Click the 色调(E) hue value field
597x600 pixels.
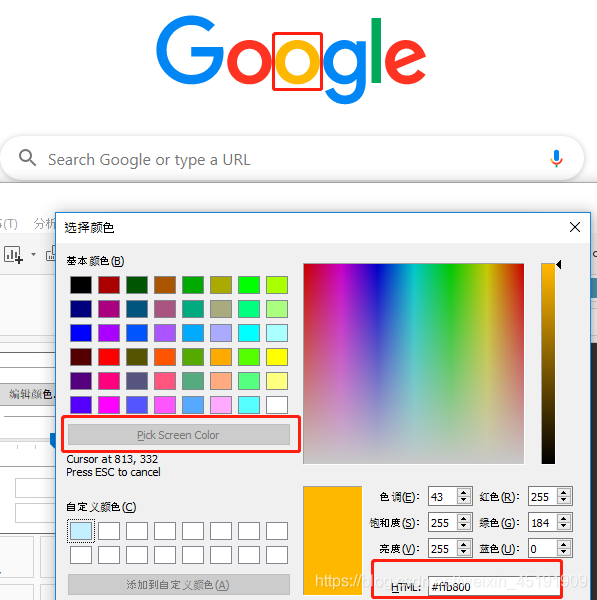click(443, 497)
